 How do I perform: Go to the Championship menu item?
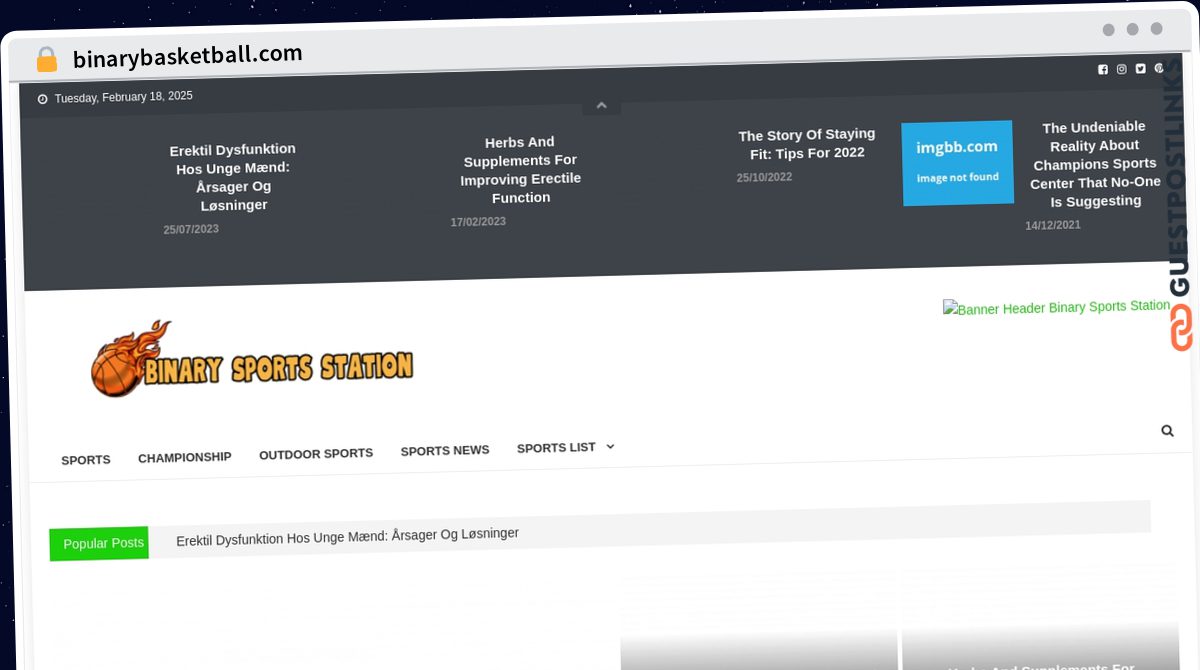click(185, 457)
